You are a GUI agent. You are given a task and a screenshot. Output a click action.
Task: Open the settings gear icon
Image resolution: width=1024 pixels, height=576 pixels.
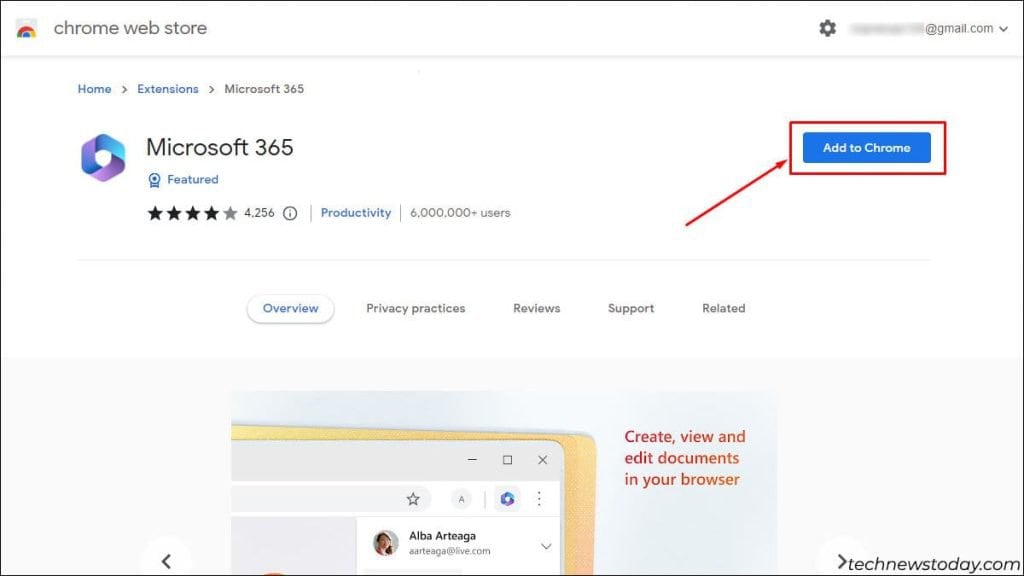[827, 29]
